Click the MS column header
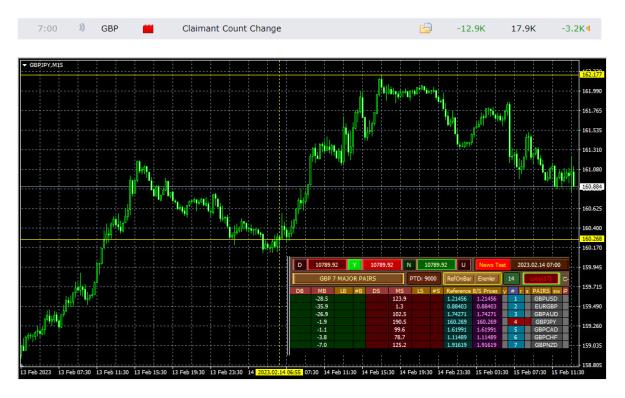Viewport: 625px width, 398px height. [x=399, y=291]
